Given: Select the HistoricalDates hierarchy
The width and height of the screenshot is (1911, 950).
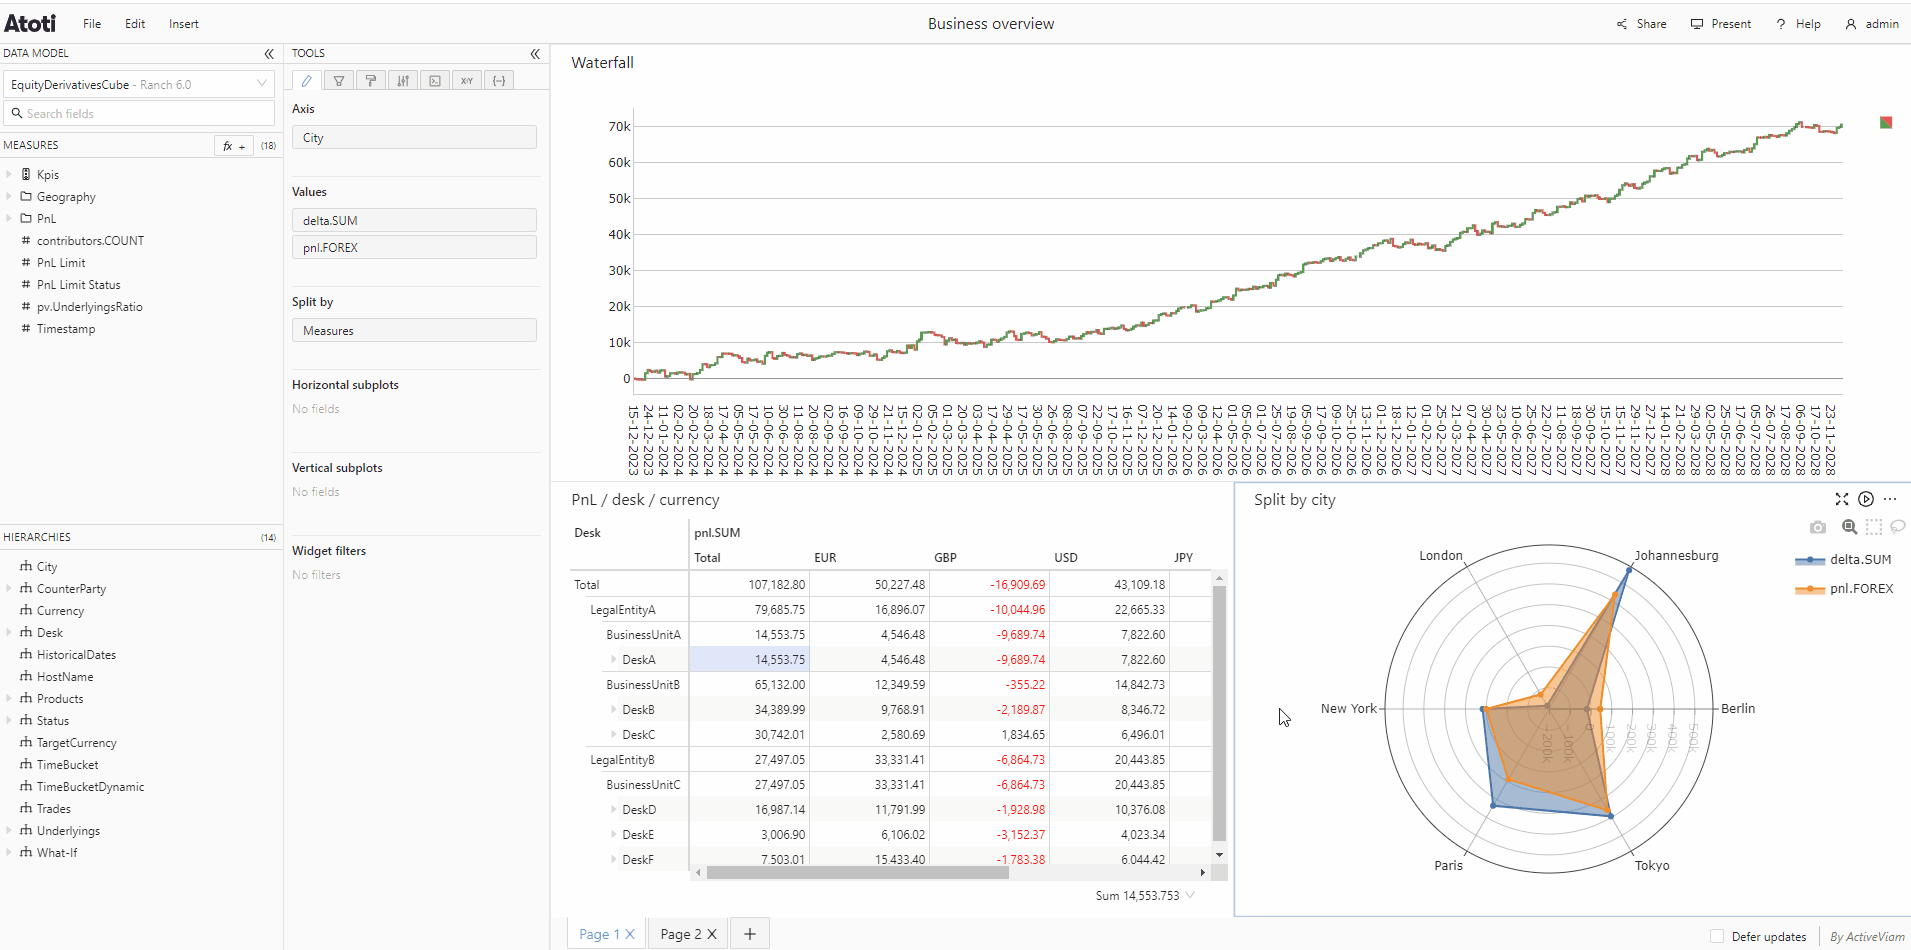Looking at the screenshot, I should (x=76, y=655).
